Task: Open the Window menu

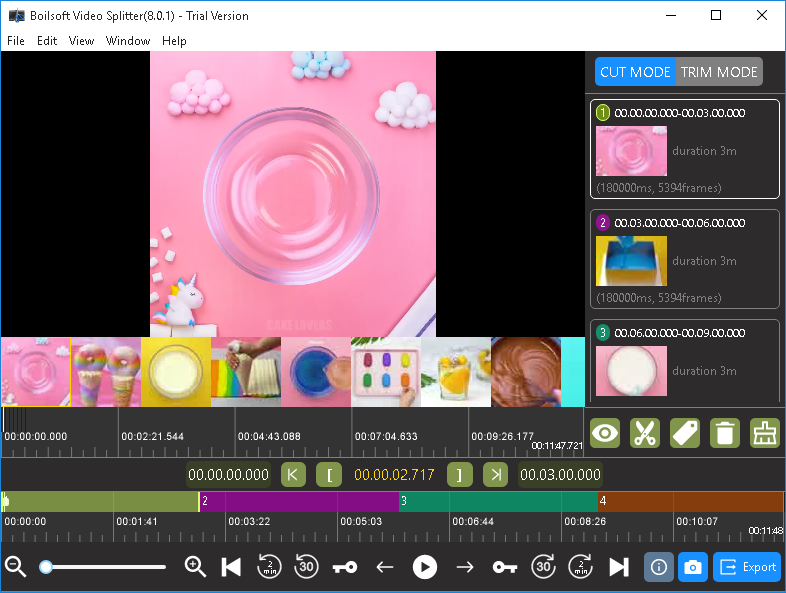Action: click(128, 41)
